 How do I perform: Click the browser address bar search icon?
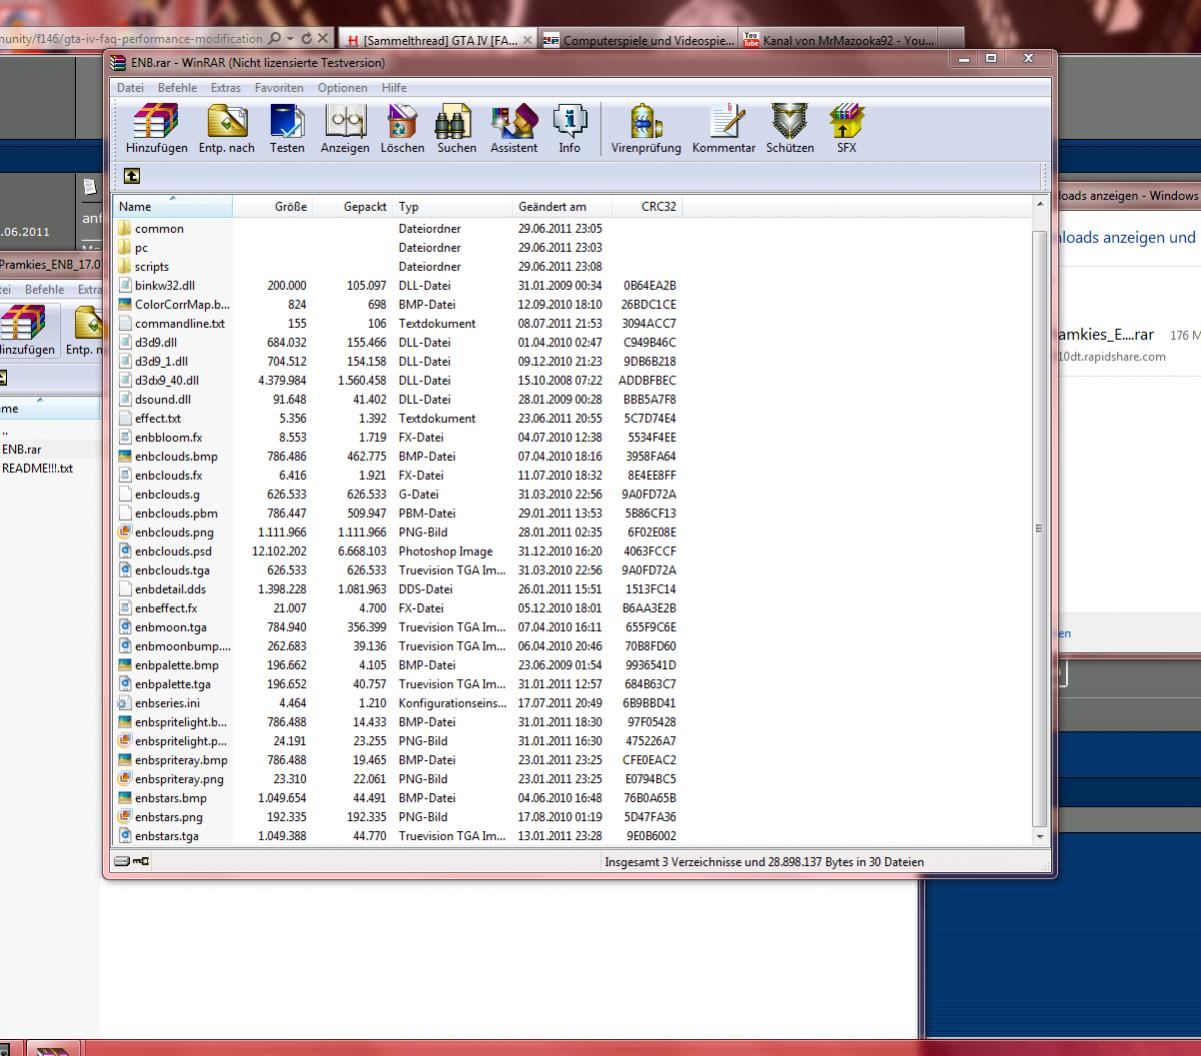pos(274,39)
